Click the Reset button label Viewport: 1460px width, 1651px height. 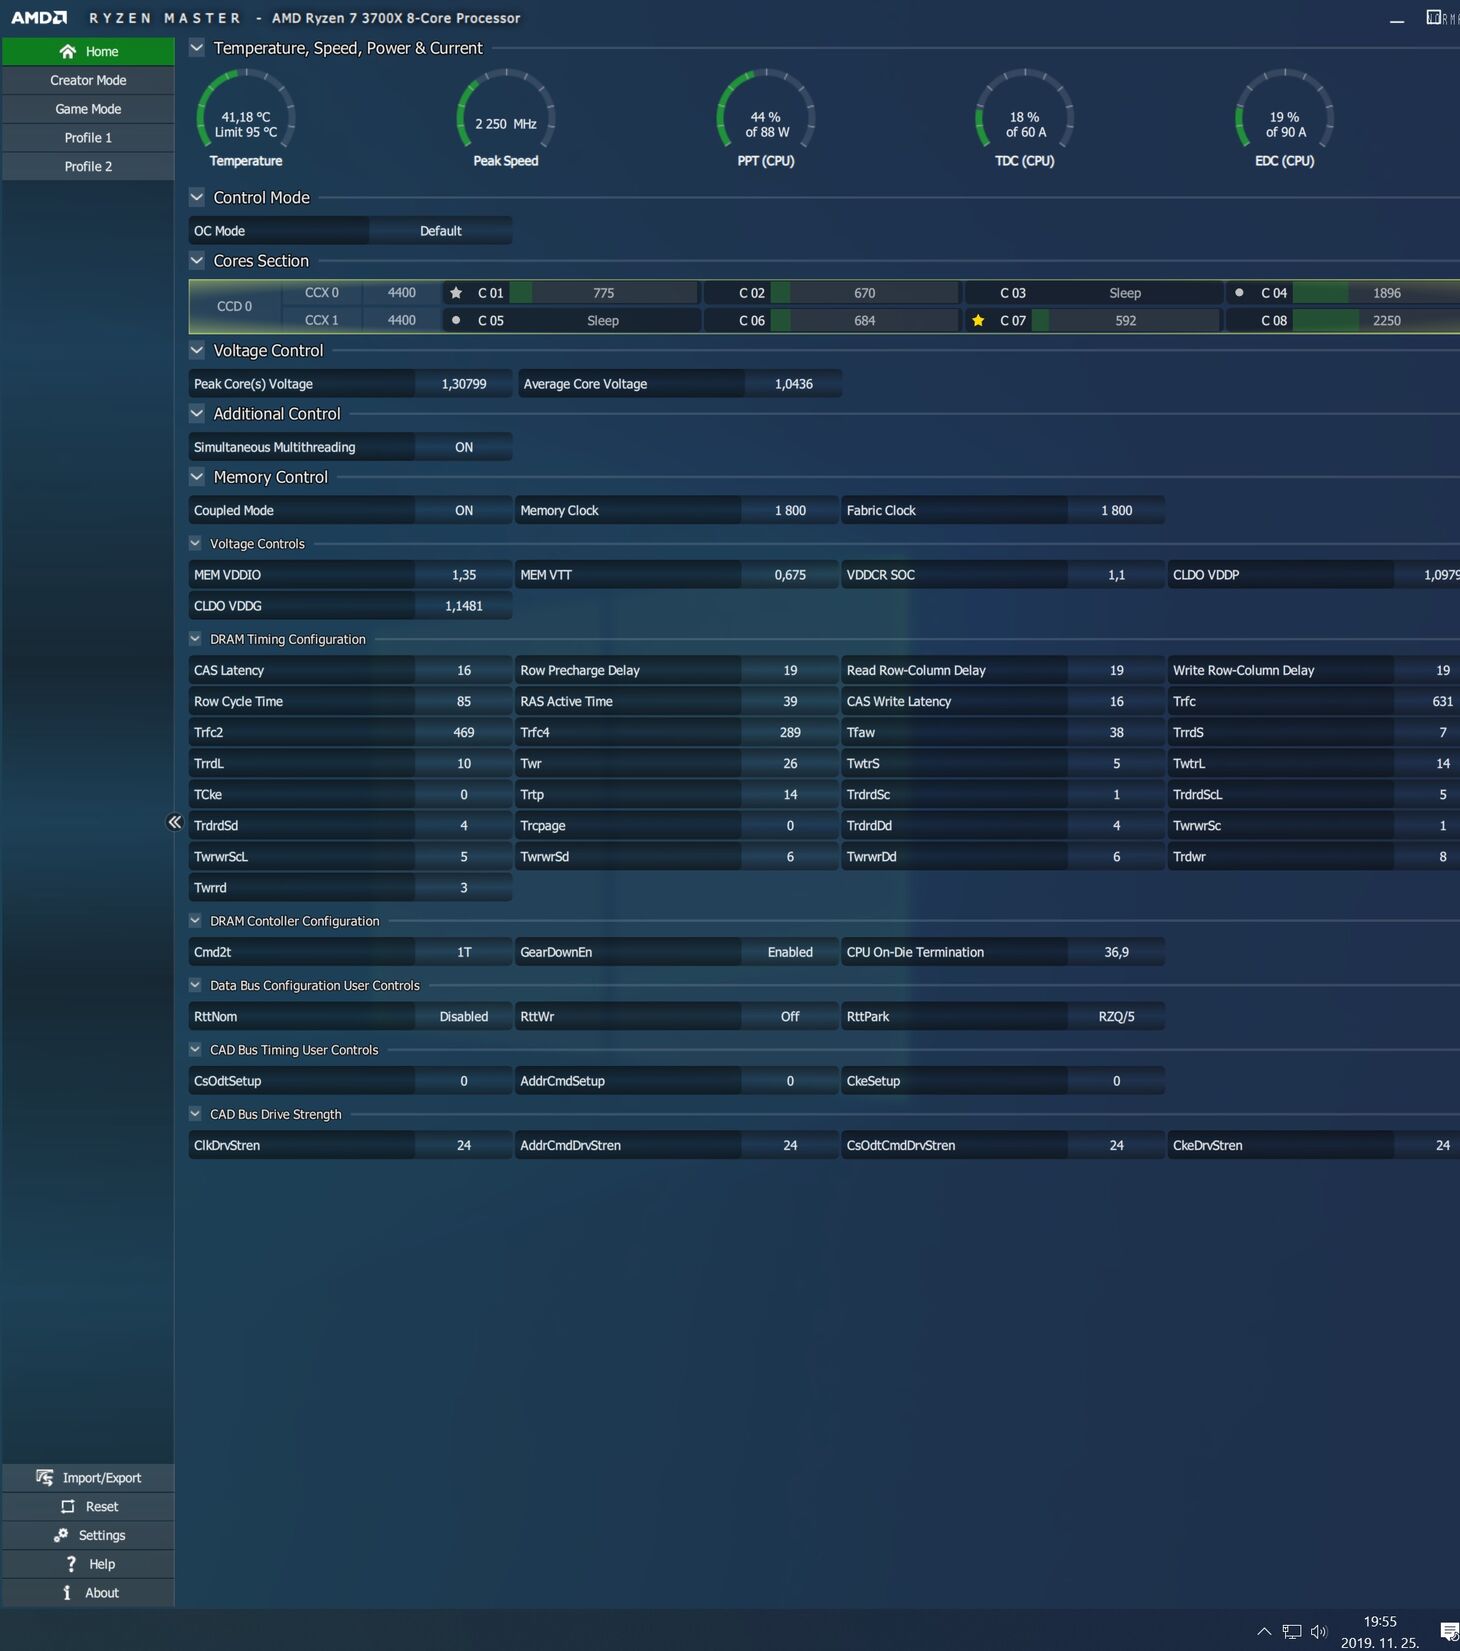click(102, 1507)
